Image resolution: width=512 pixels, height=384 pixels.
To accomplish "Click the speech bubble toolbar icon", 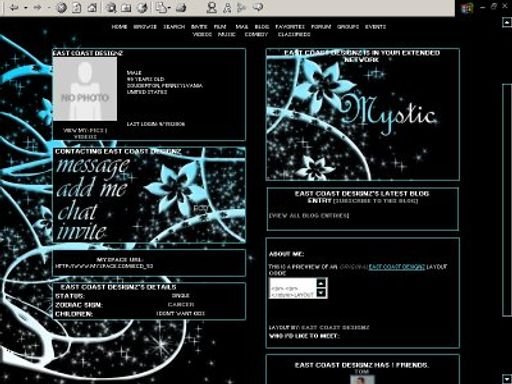I will (258, 7).
